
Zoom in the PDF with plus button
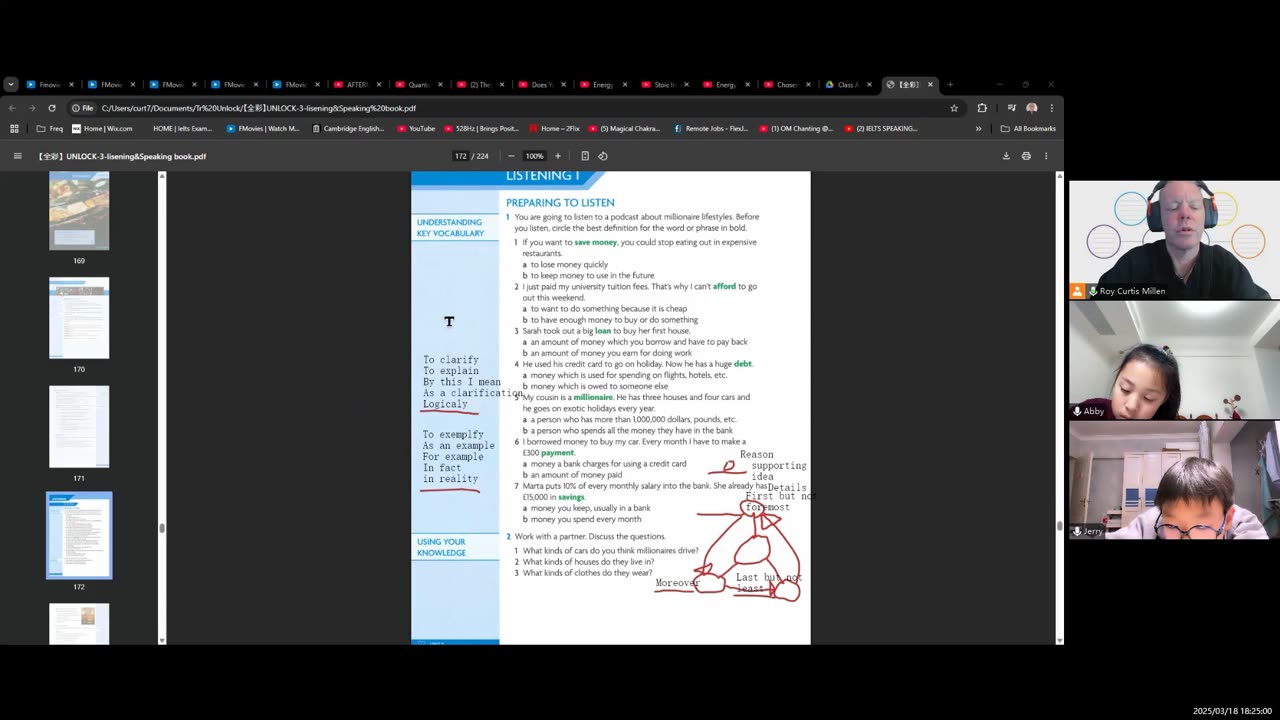pos(558,156)
